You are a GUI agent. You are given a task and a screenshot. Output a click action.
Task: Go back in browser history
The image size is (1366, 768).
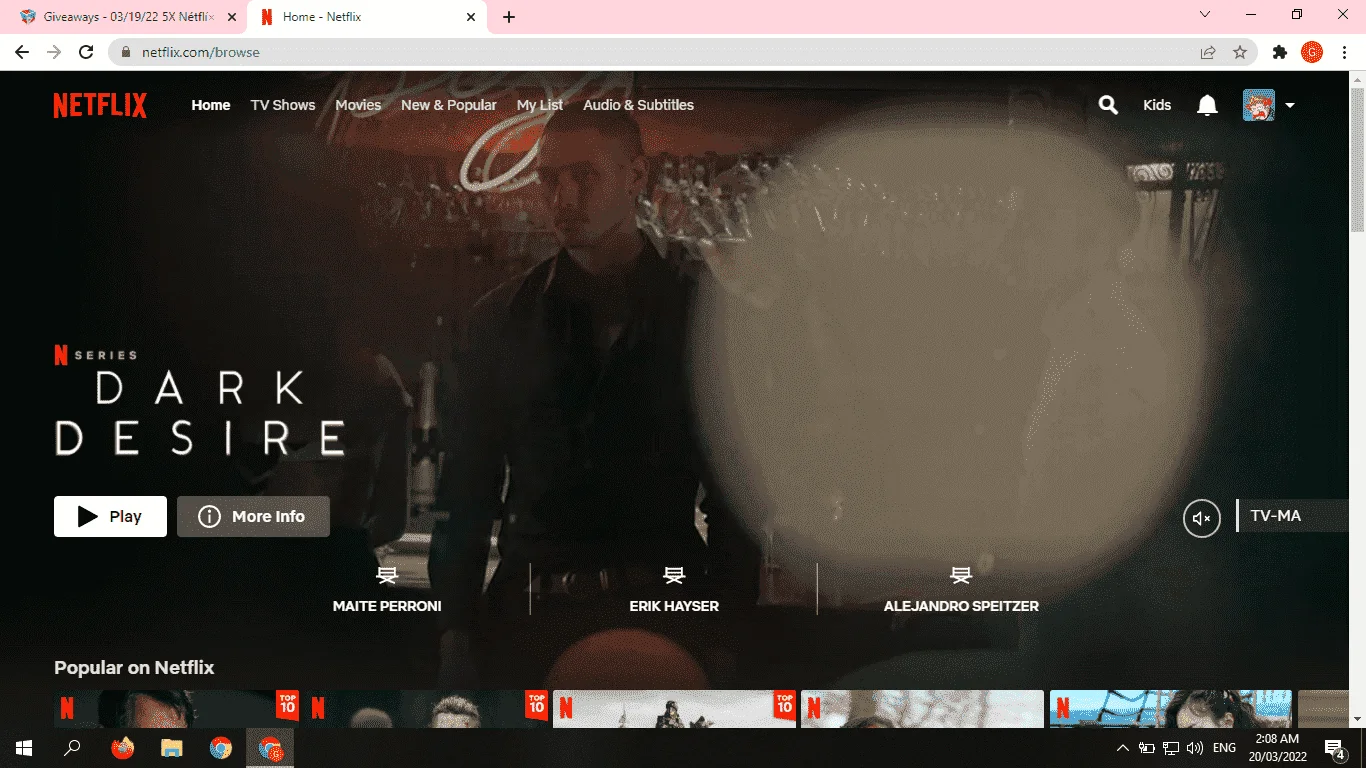22,52
